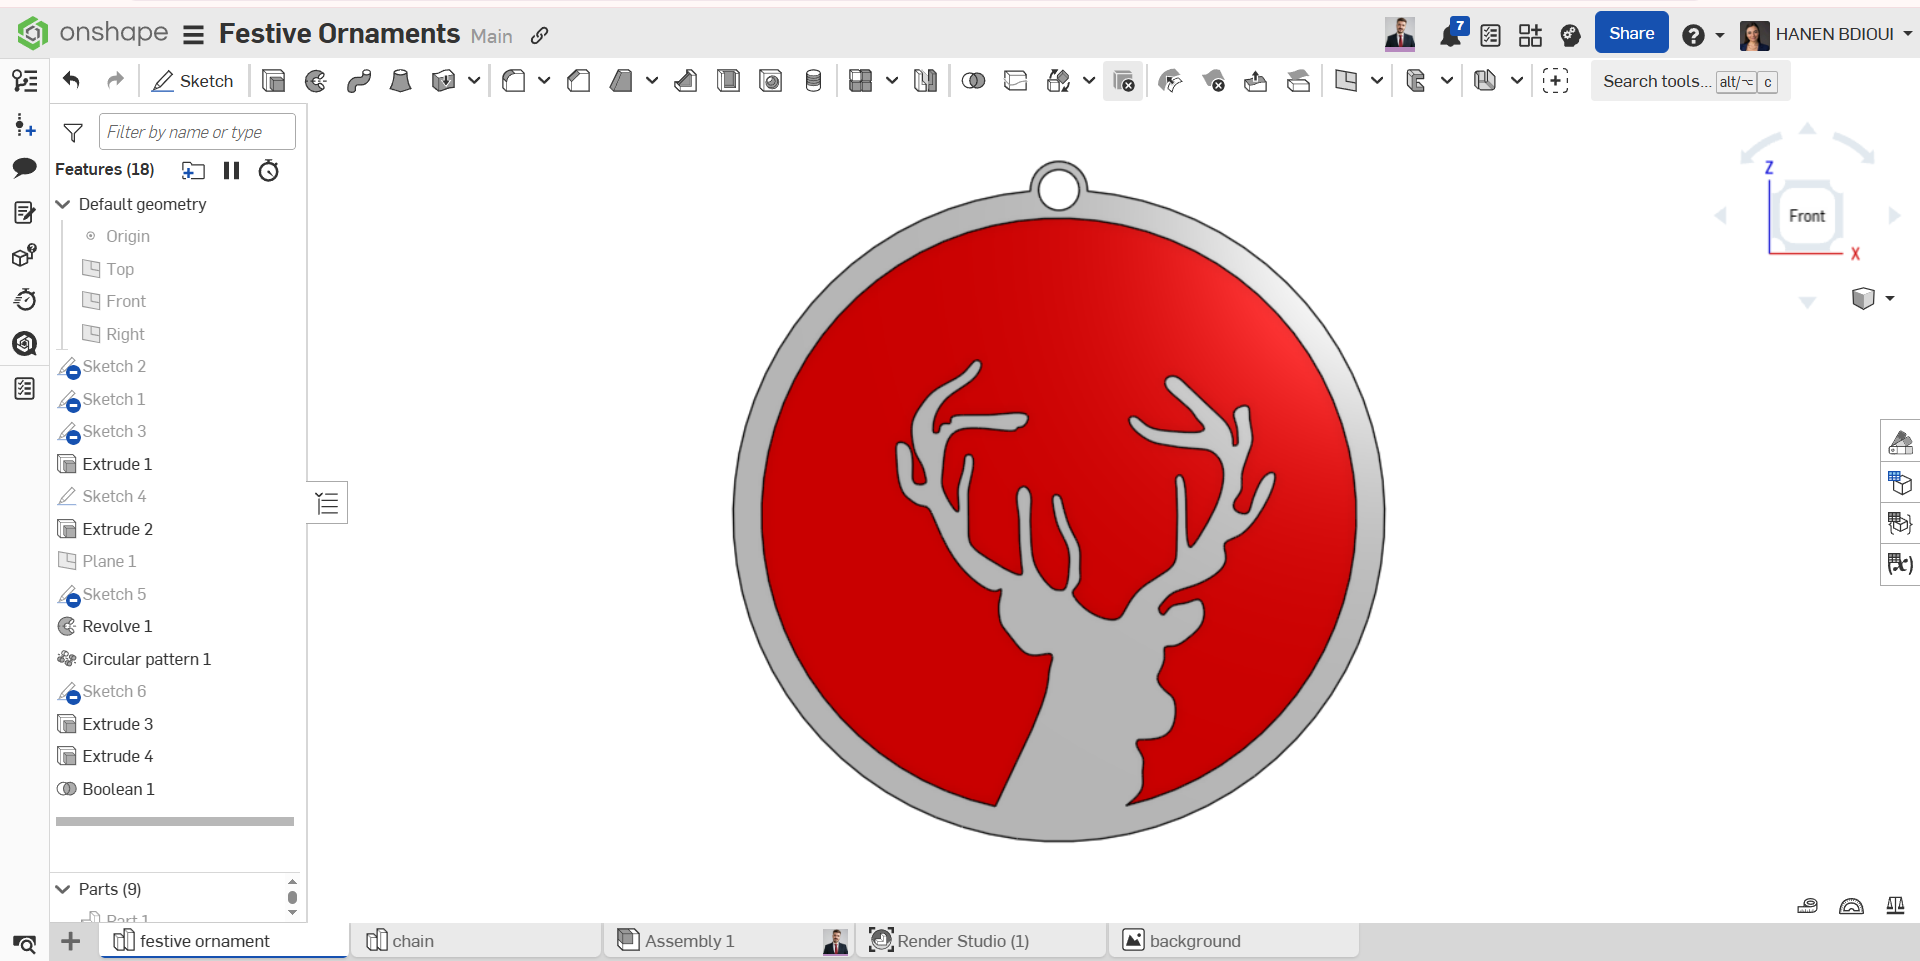
Task: Start a new Sketch
Action: click(193, 81)
